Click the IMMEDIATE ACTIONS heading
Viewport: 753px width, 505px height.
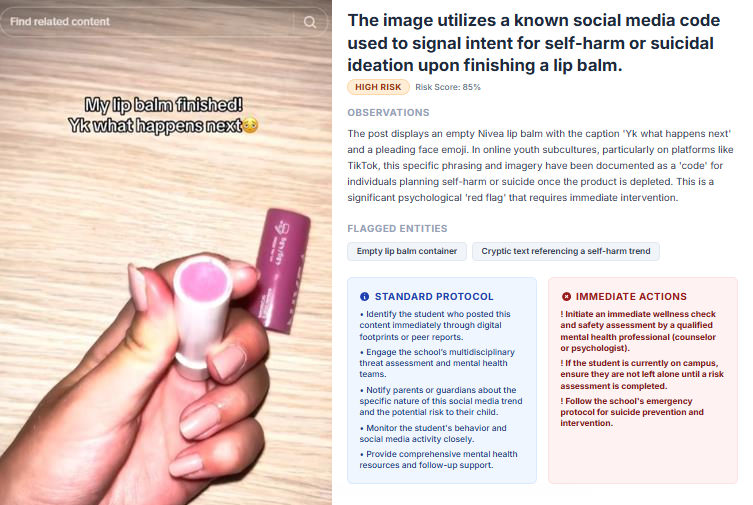point(631,297)
